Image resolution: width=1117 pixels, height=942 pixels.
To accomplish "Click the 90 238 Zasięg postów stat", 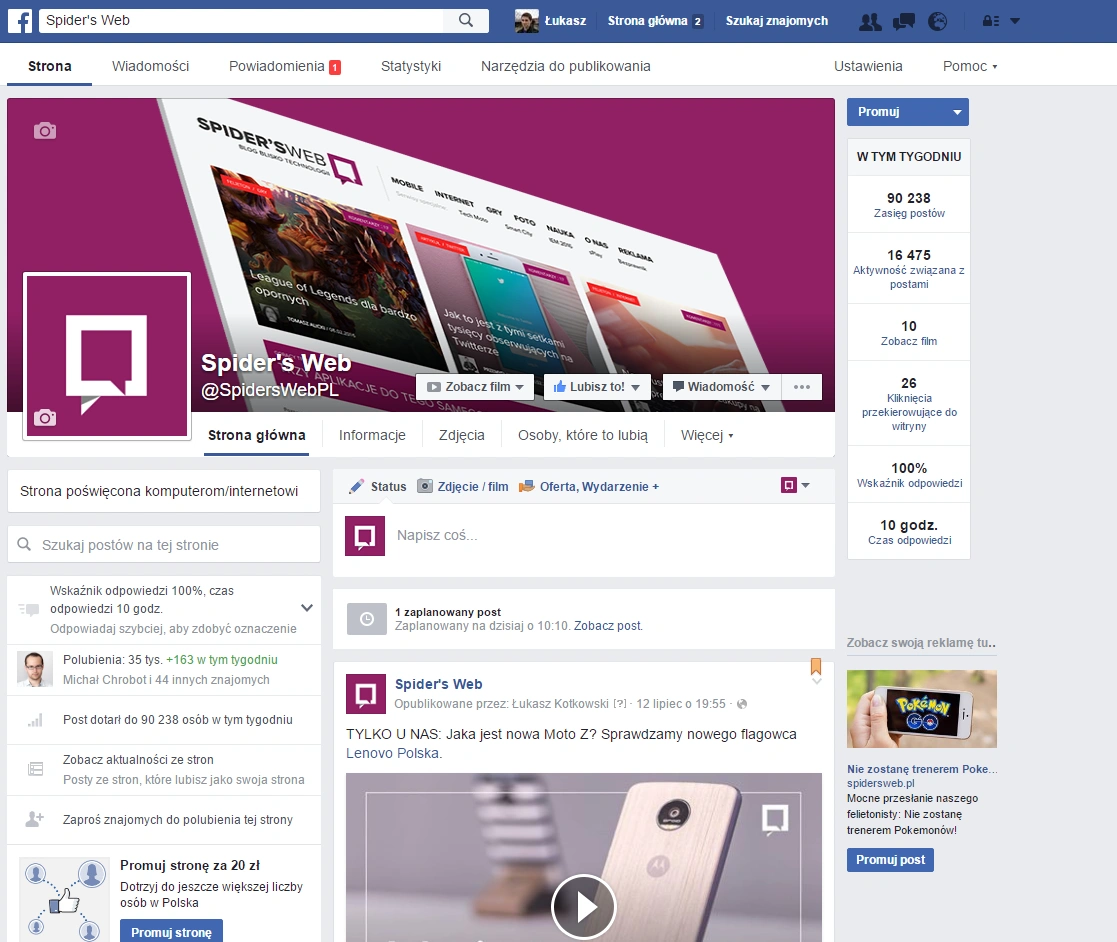I will (909, 205).
